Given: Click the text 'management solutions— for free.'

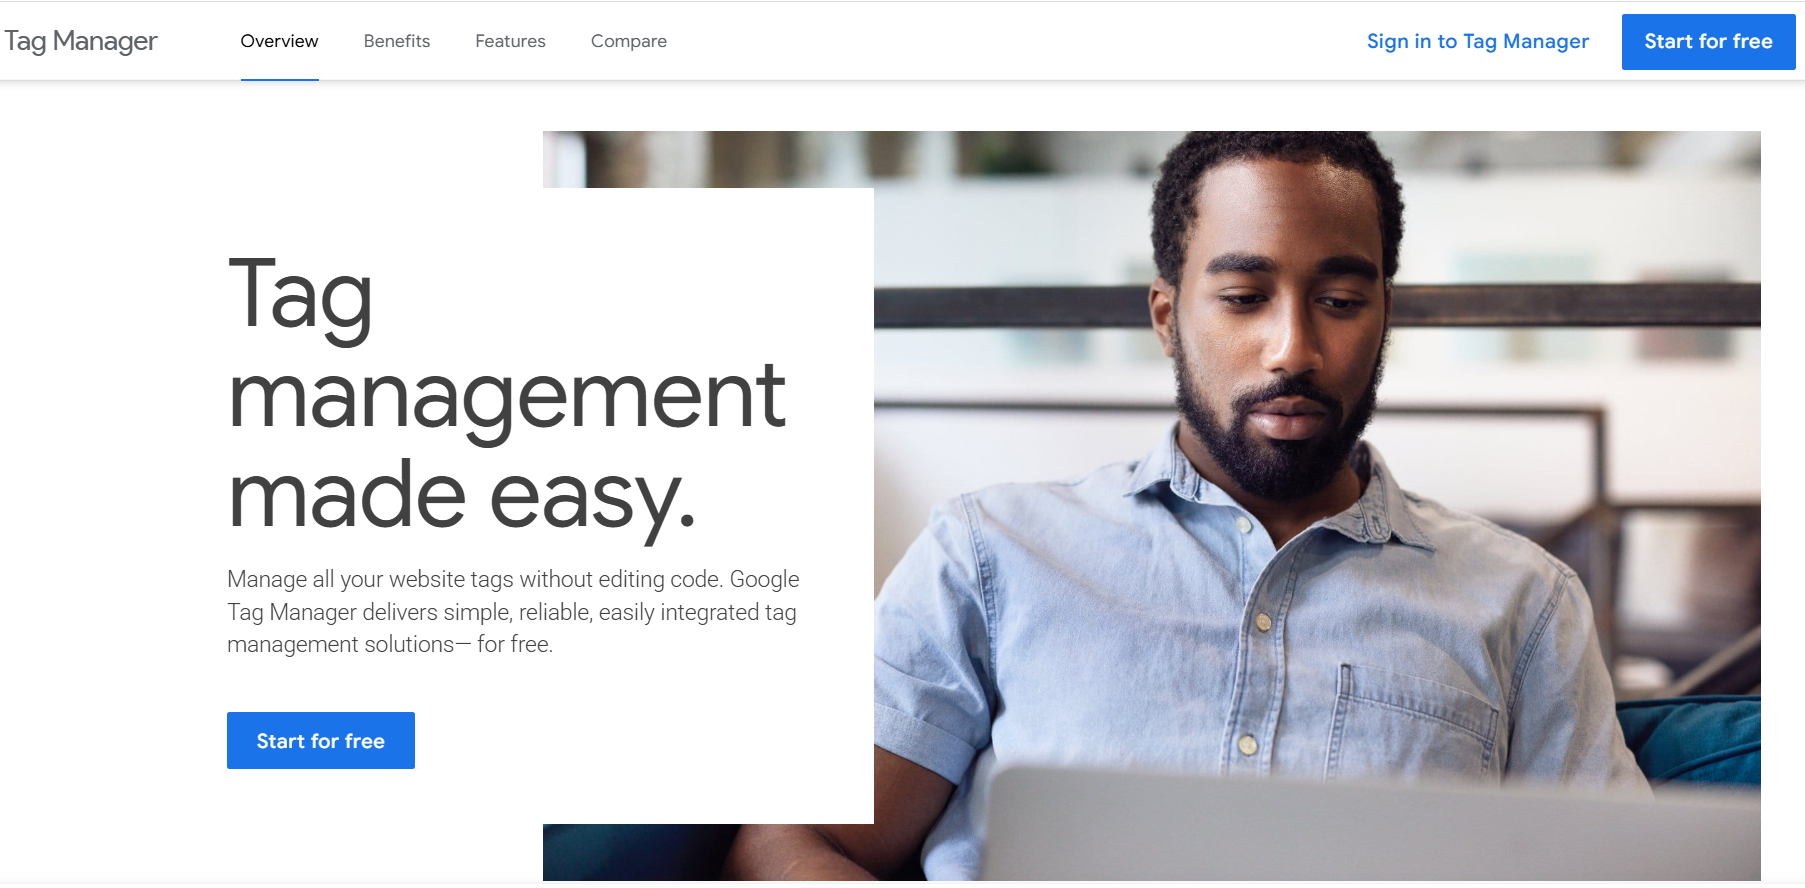Looking at the screenshot, I should tap(390, 645).
